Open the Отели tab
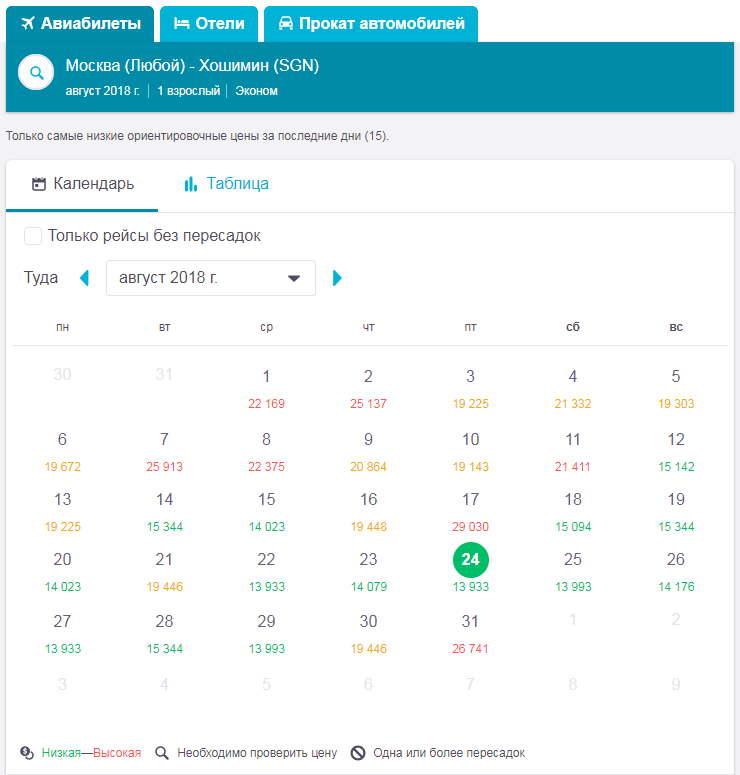This screenshot has width=740, height=775. click(x=209, y=24)
